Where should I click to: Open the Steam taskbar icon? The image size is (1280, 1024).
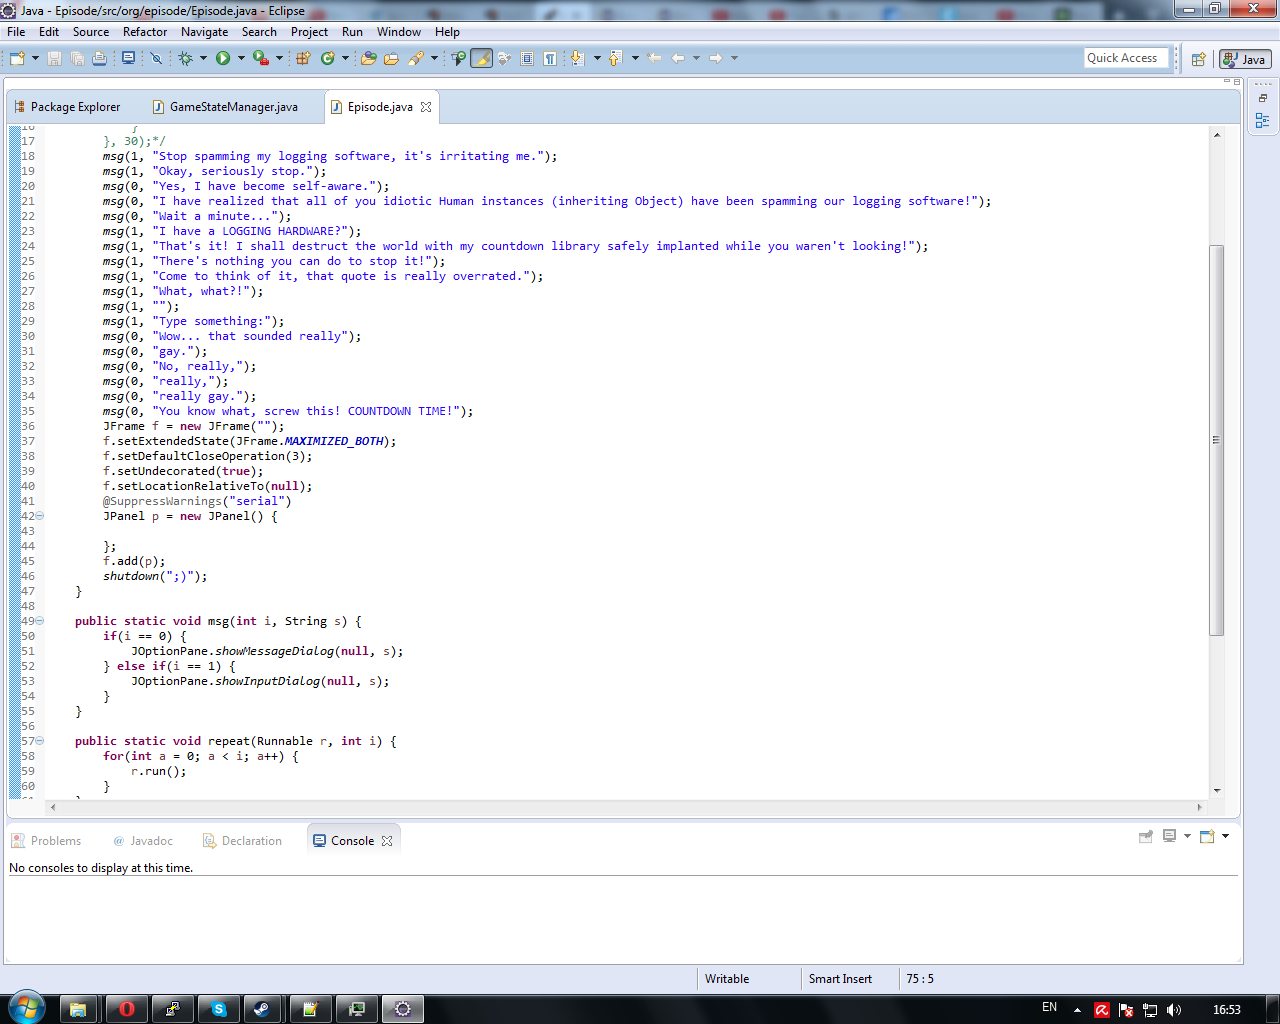point(264,1009)
